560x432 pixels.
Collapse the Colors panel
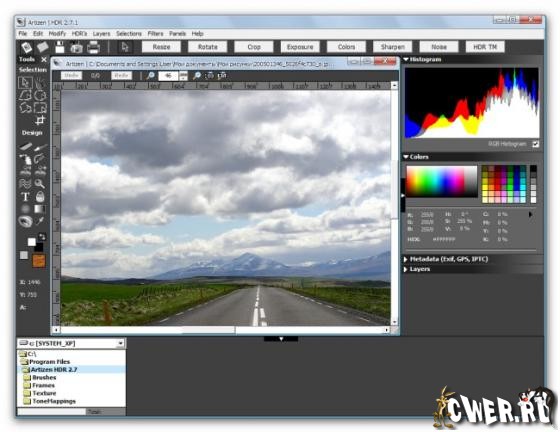point(406,157)
